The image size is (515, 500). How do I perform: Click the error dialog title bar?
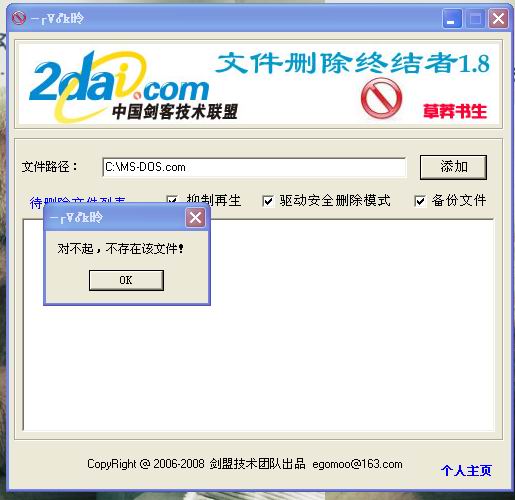115,218
